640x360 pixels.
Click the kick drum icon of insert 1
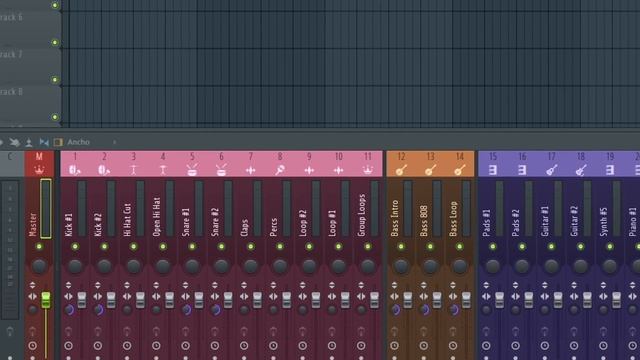pyautogui.click(x=75, y=170)
